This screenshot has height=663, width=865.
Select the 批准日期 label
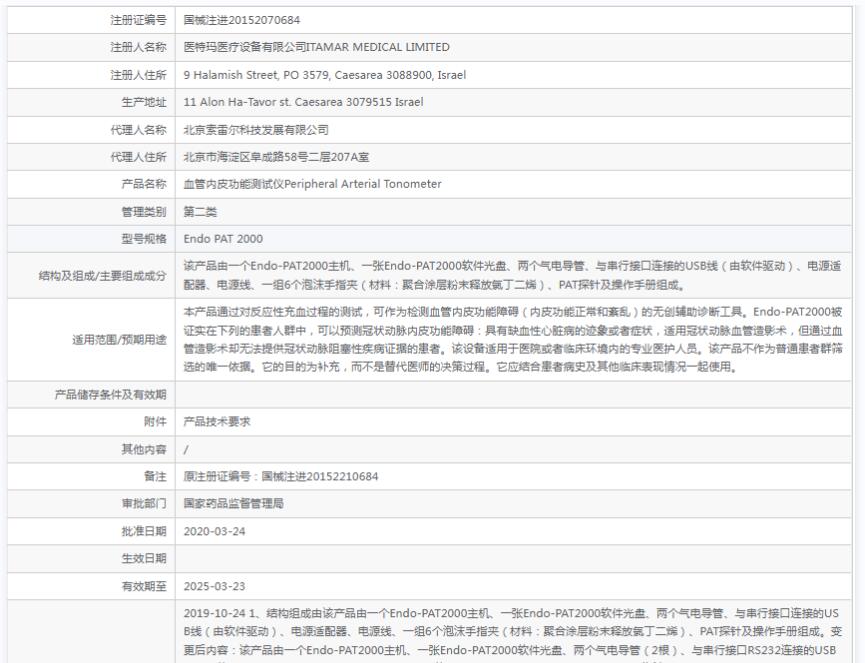[x=143, y=531]
